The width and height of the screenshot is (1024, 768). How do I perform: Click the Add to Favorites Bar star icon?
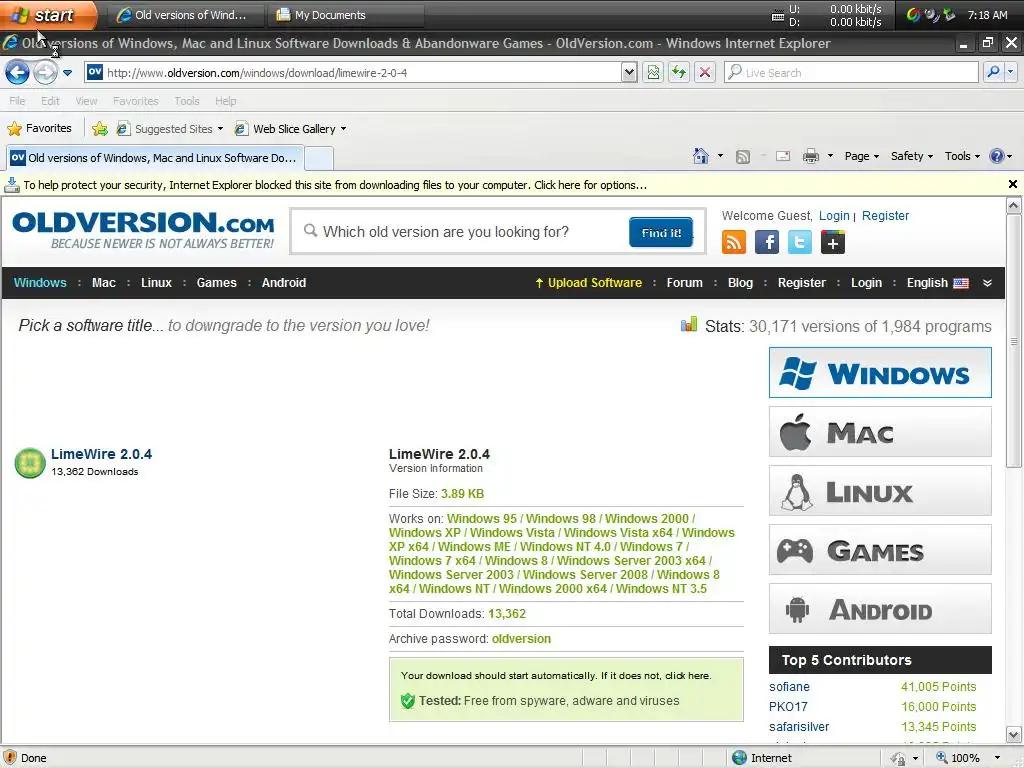(100, 129)
